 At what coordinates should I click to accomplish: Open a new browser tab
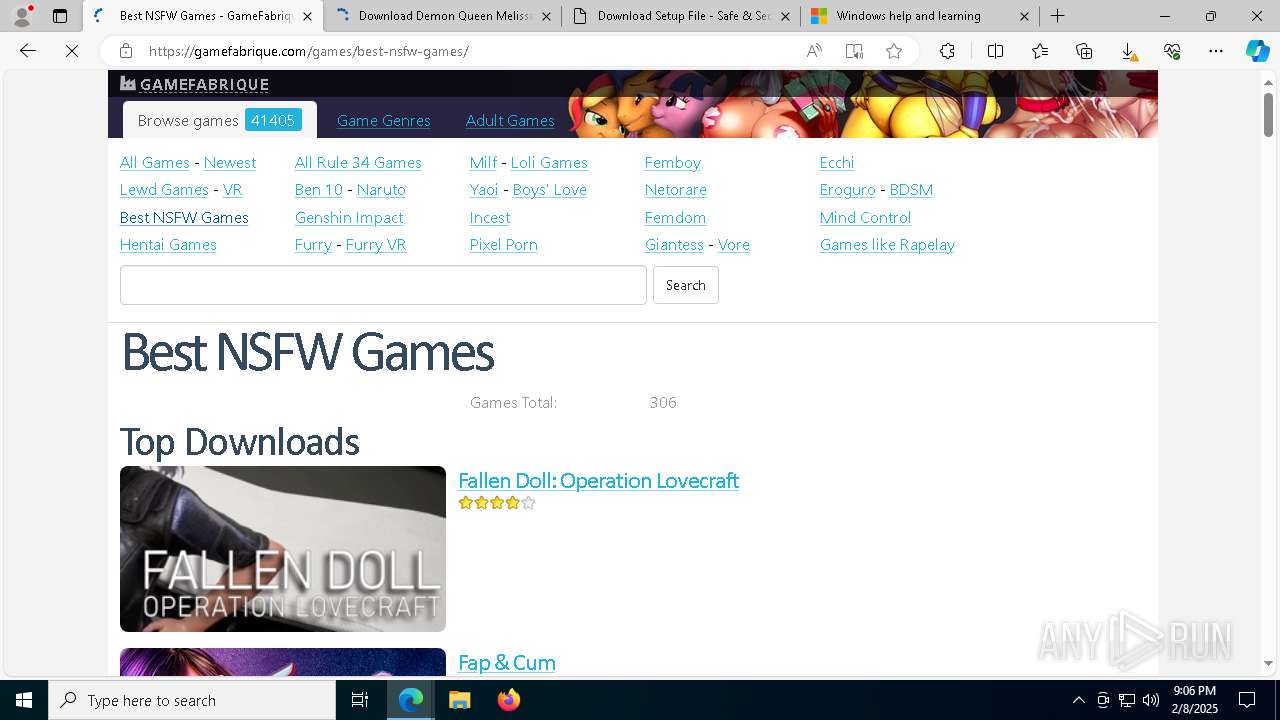pos(1057,16)
